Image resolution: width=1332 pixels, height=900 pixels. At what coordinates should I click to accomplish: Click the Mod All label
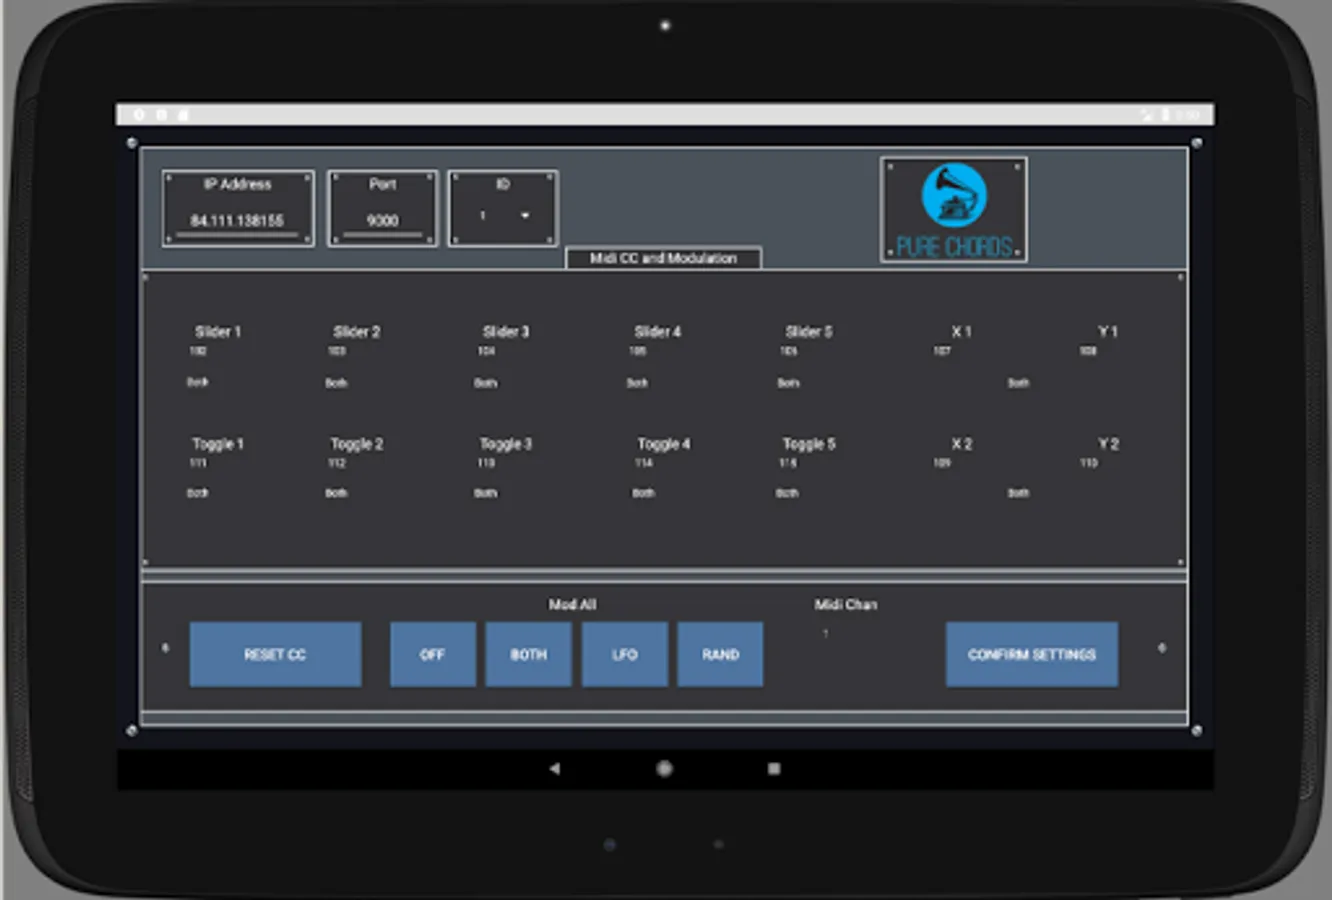pyautogui.click(x=572, y=604)
